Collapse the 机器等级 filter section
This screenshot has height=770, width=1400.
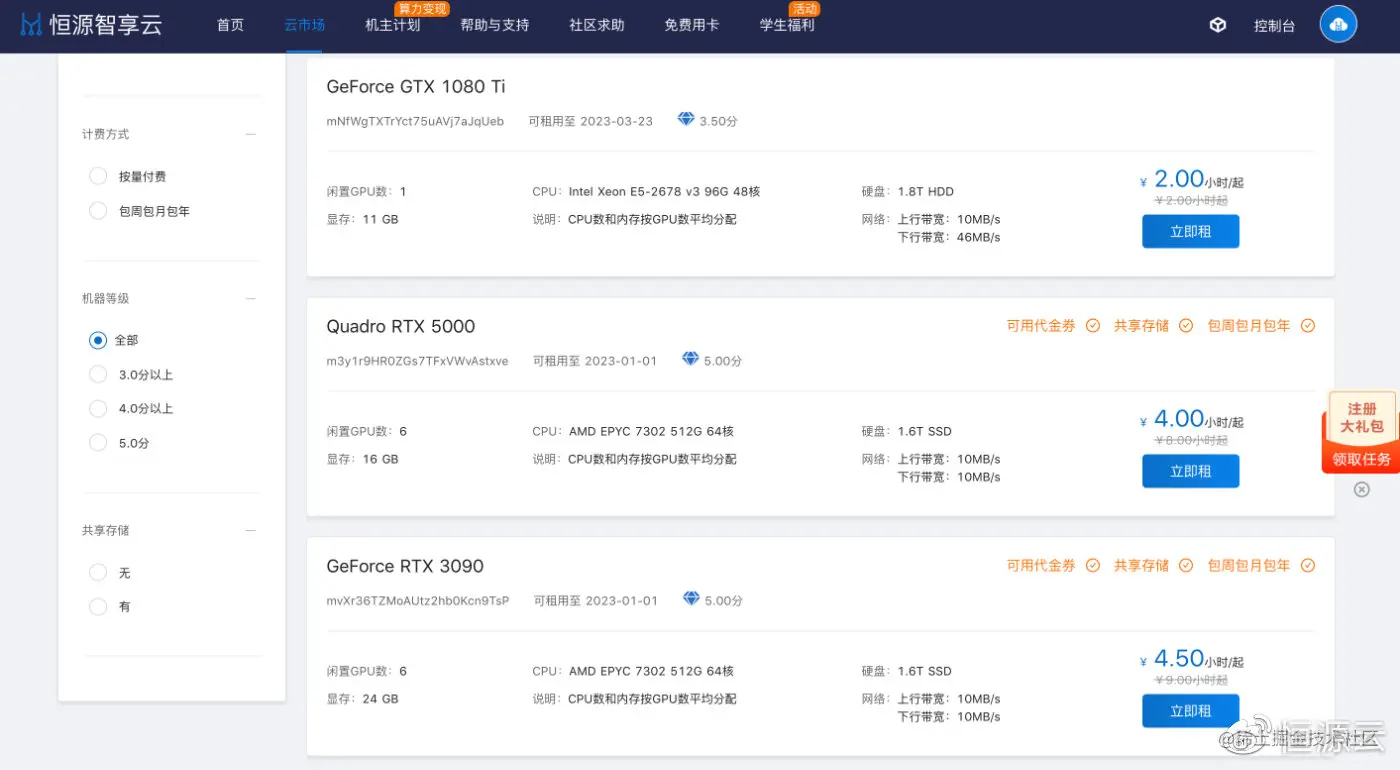(x=251, y=298)
